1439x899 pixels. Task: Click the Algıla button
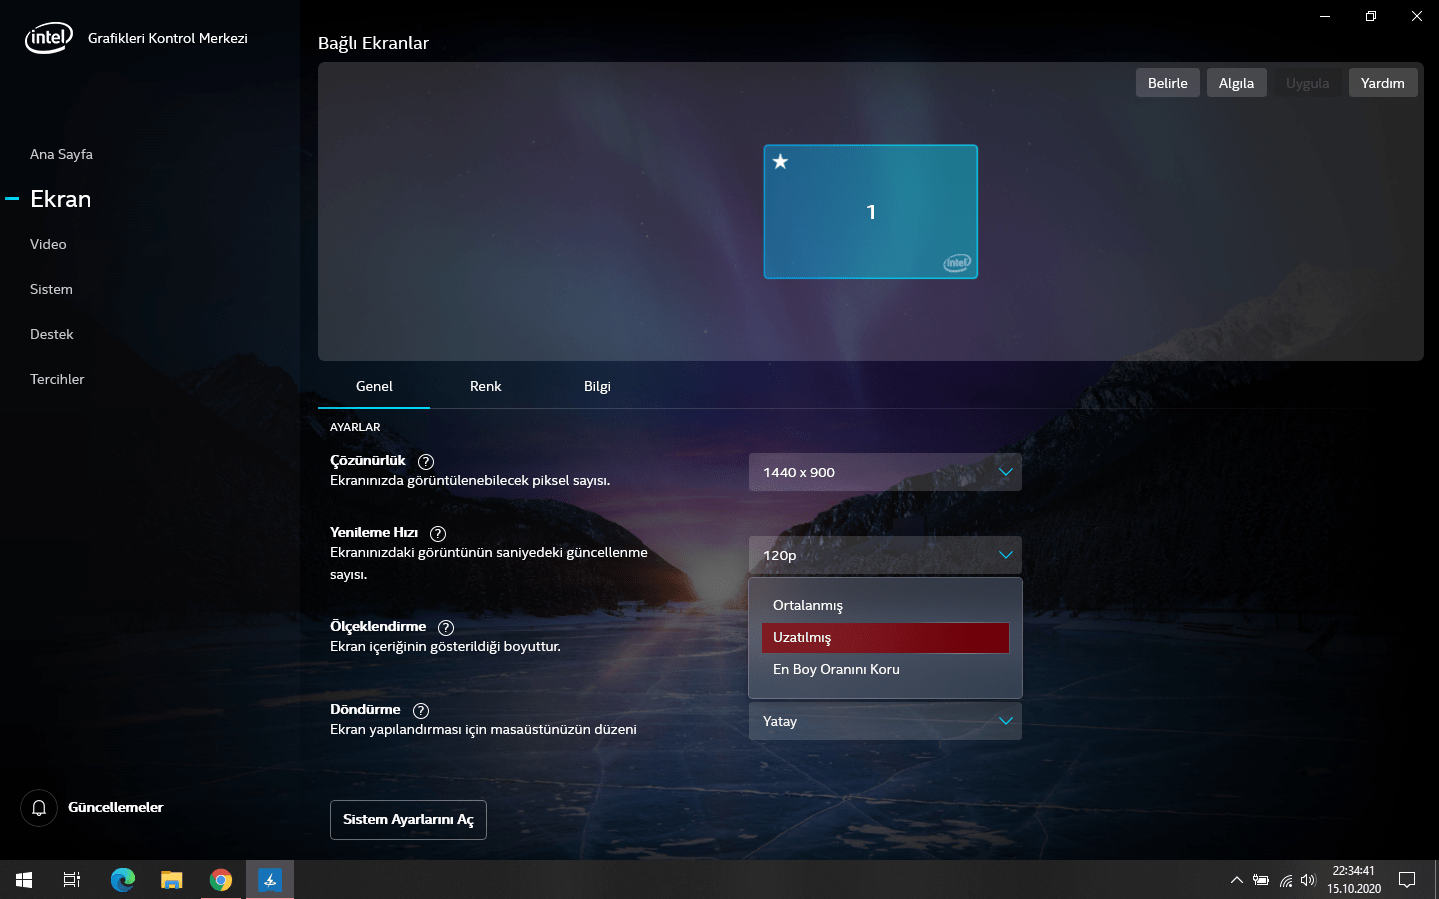coord(1237,83)
